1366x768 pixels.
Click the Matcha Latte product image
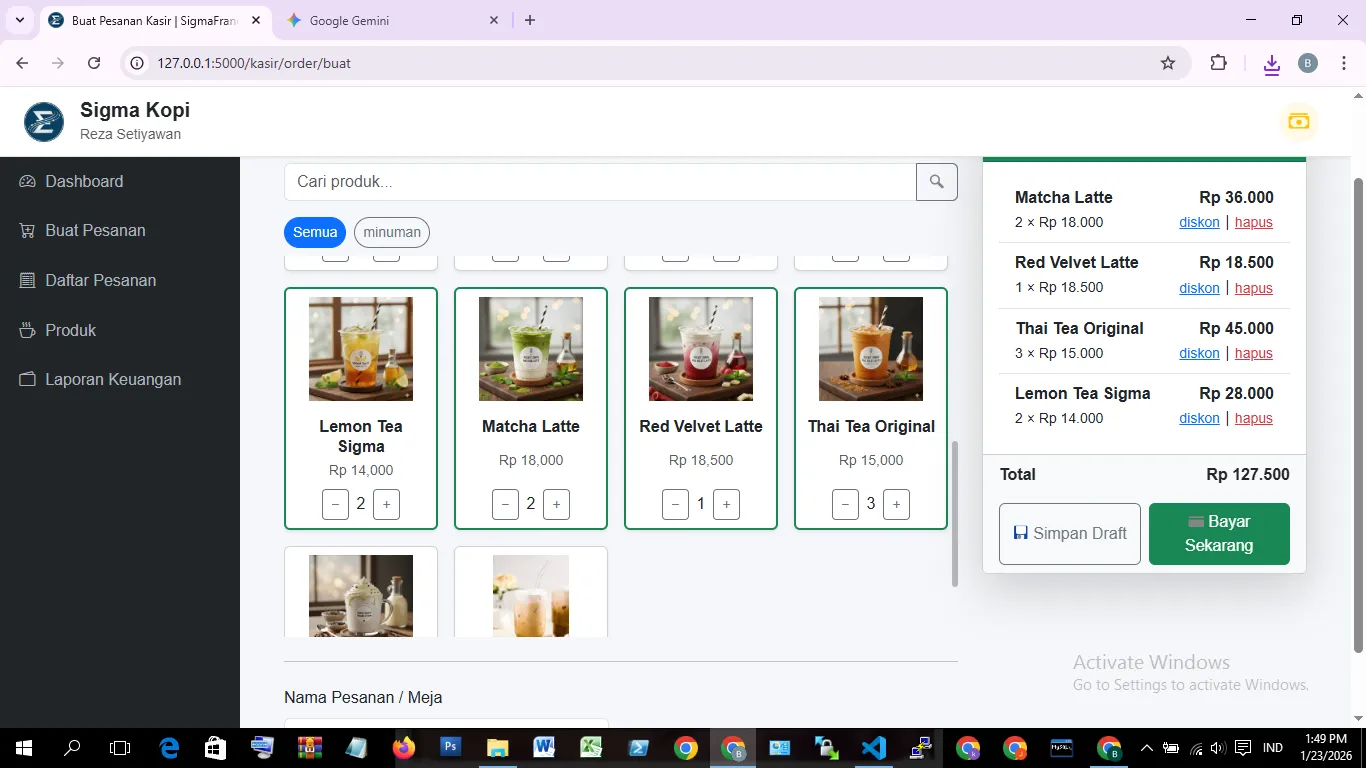[531, 349]
